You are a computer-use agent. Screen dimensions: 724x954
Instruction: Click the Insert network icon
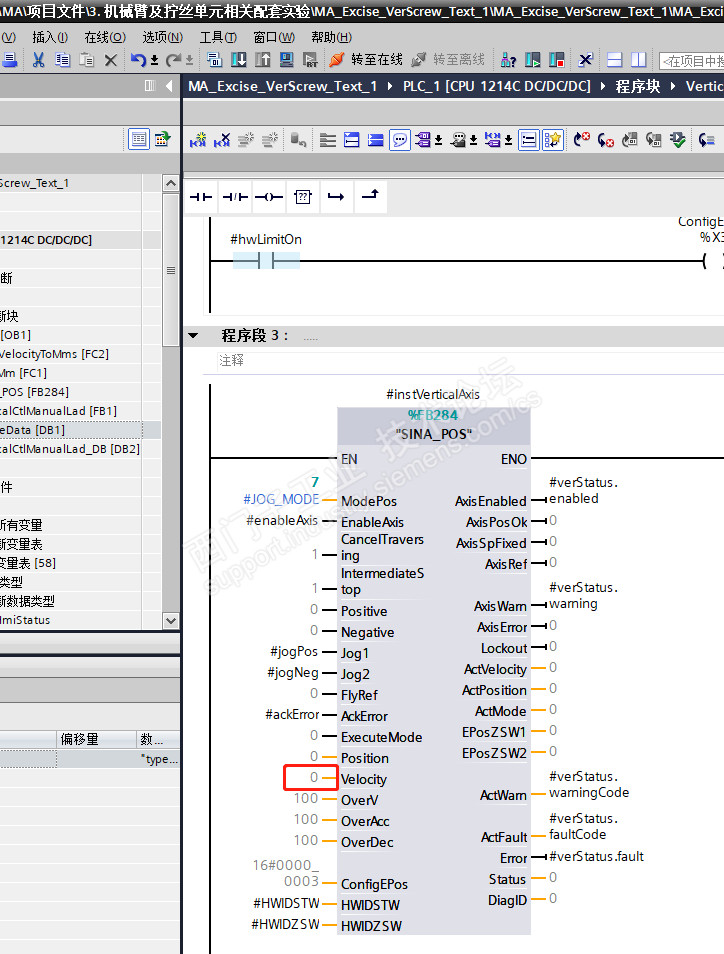click(198, 140)
